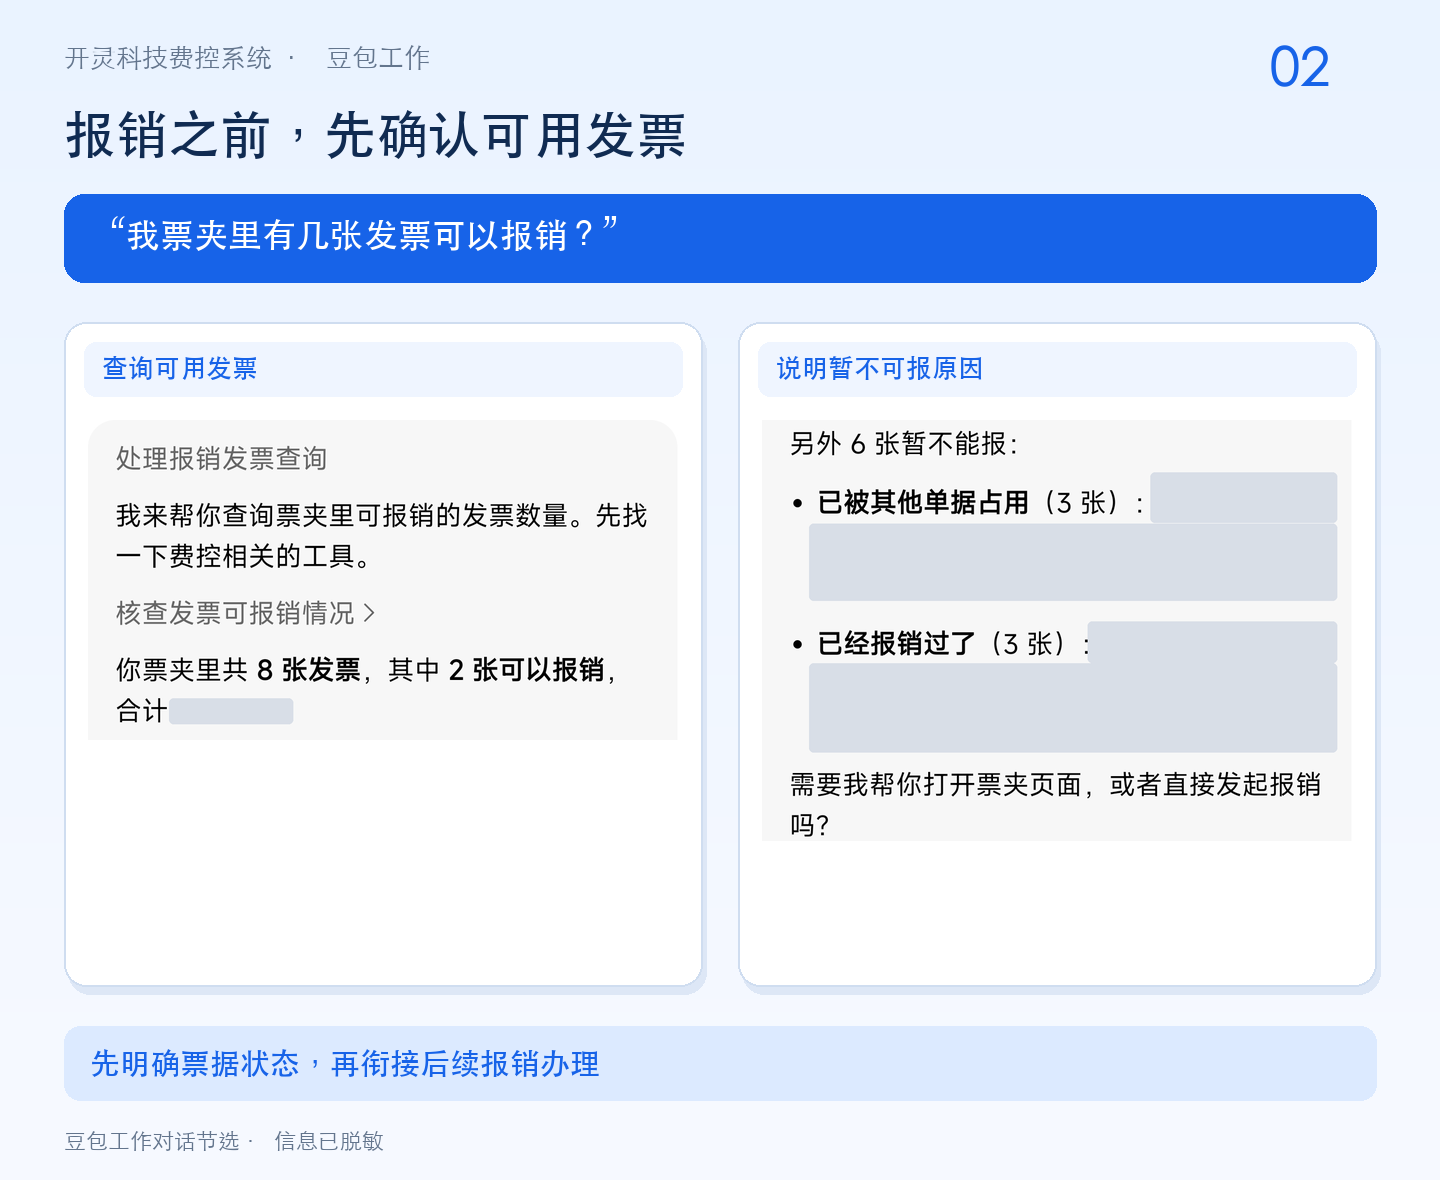Click the text 处理报销发票查询

pyautogui.click(x=222, y=459)
